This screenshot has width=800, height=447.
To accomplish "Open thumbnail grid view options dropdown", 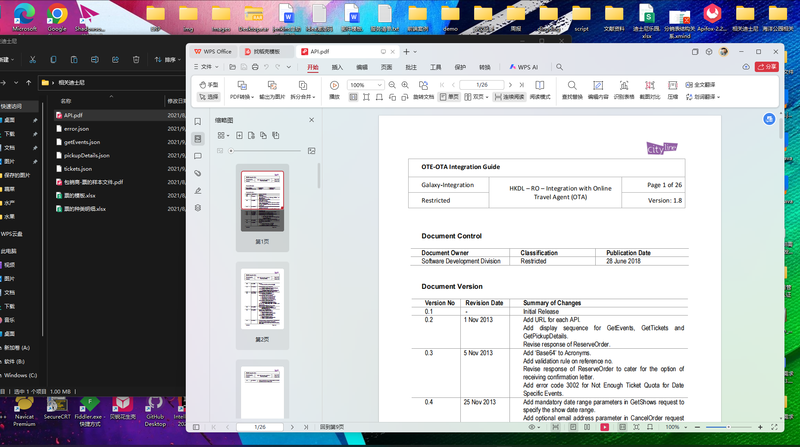I will (223, 135).
